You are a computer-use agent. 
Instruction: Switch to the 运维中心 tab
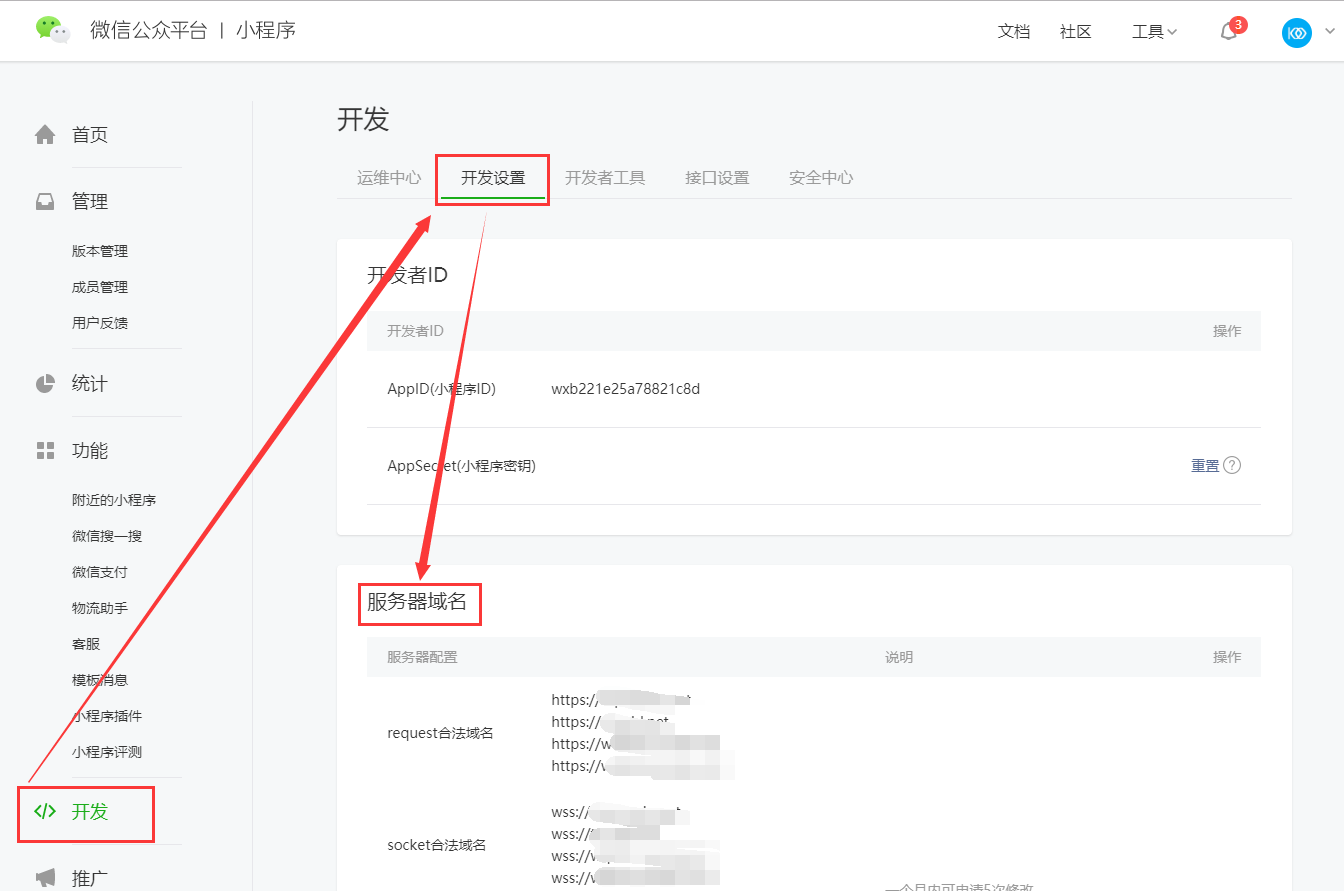[x=389, y=178]
